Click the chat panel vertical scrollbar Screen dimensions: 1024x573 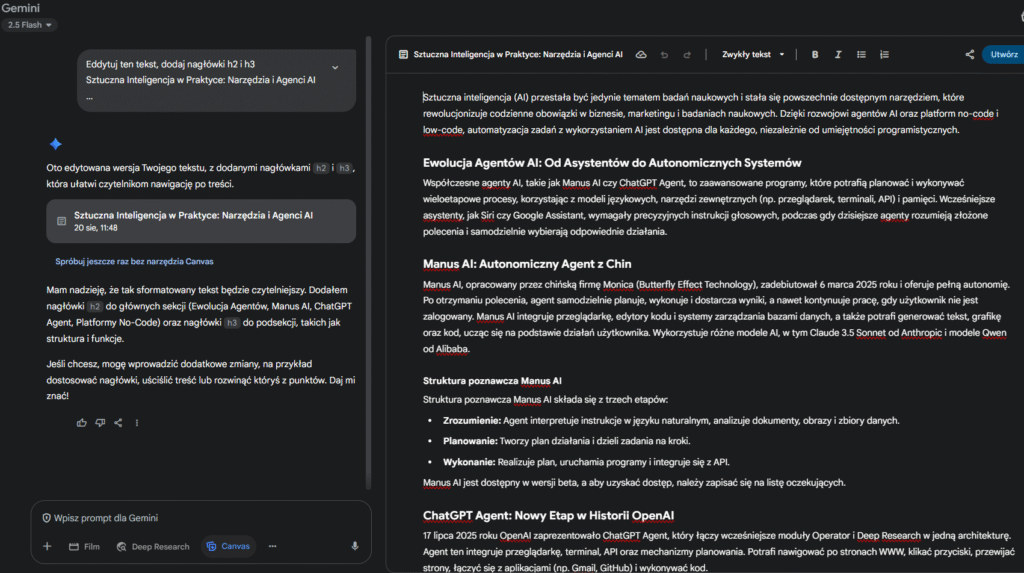tap(368, 261)
